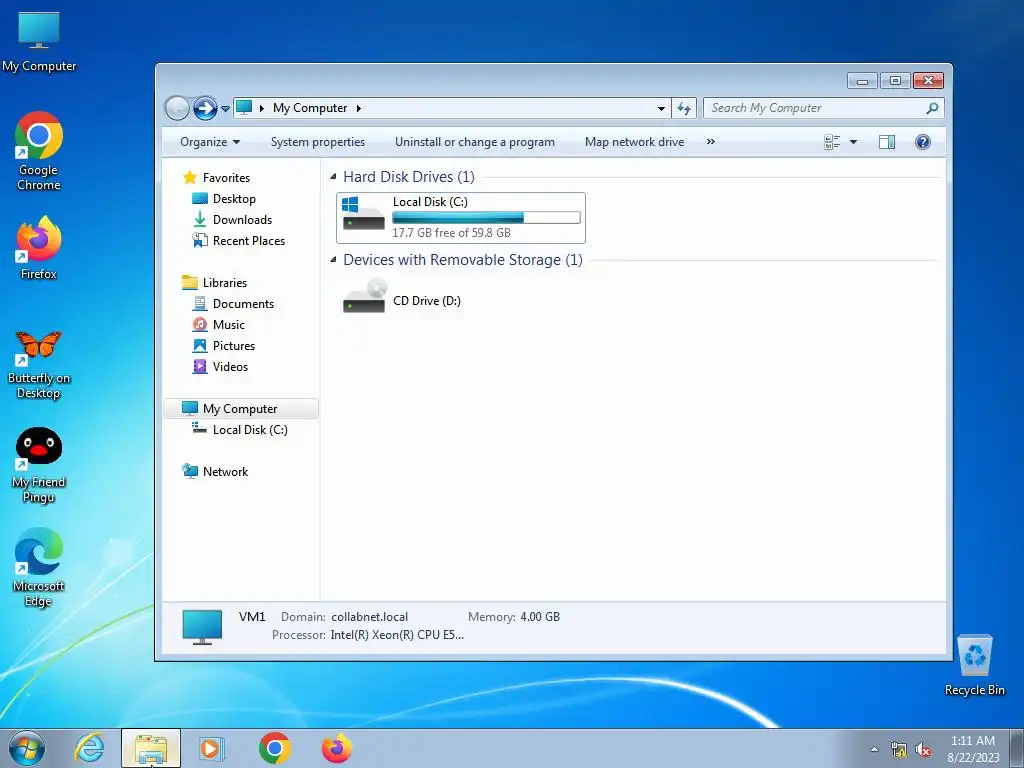
Task: Open address bar history dropdown
Action: coord(661,108)
